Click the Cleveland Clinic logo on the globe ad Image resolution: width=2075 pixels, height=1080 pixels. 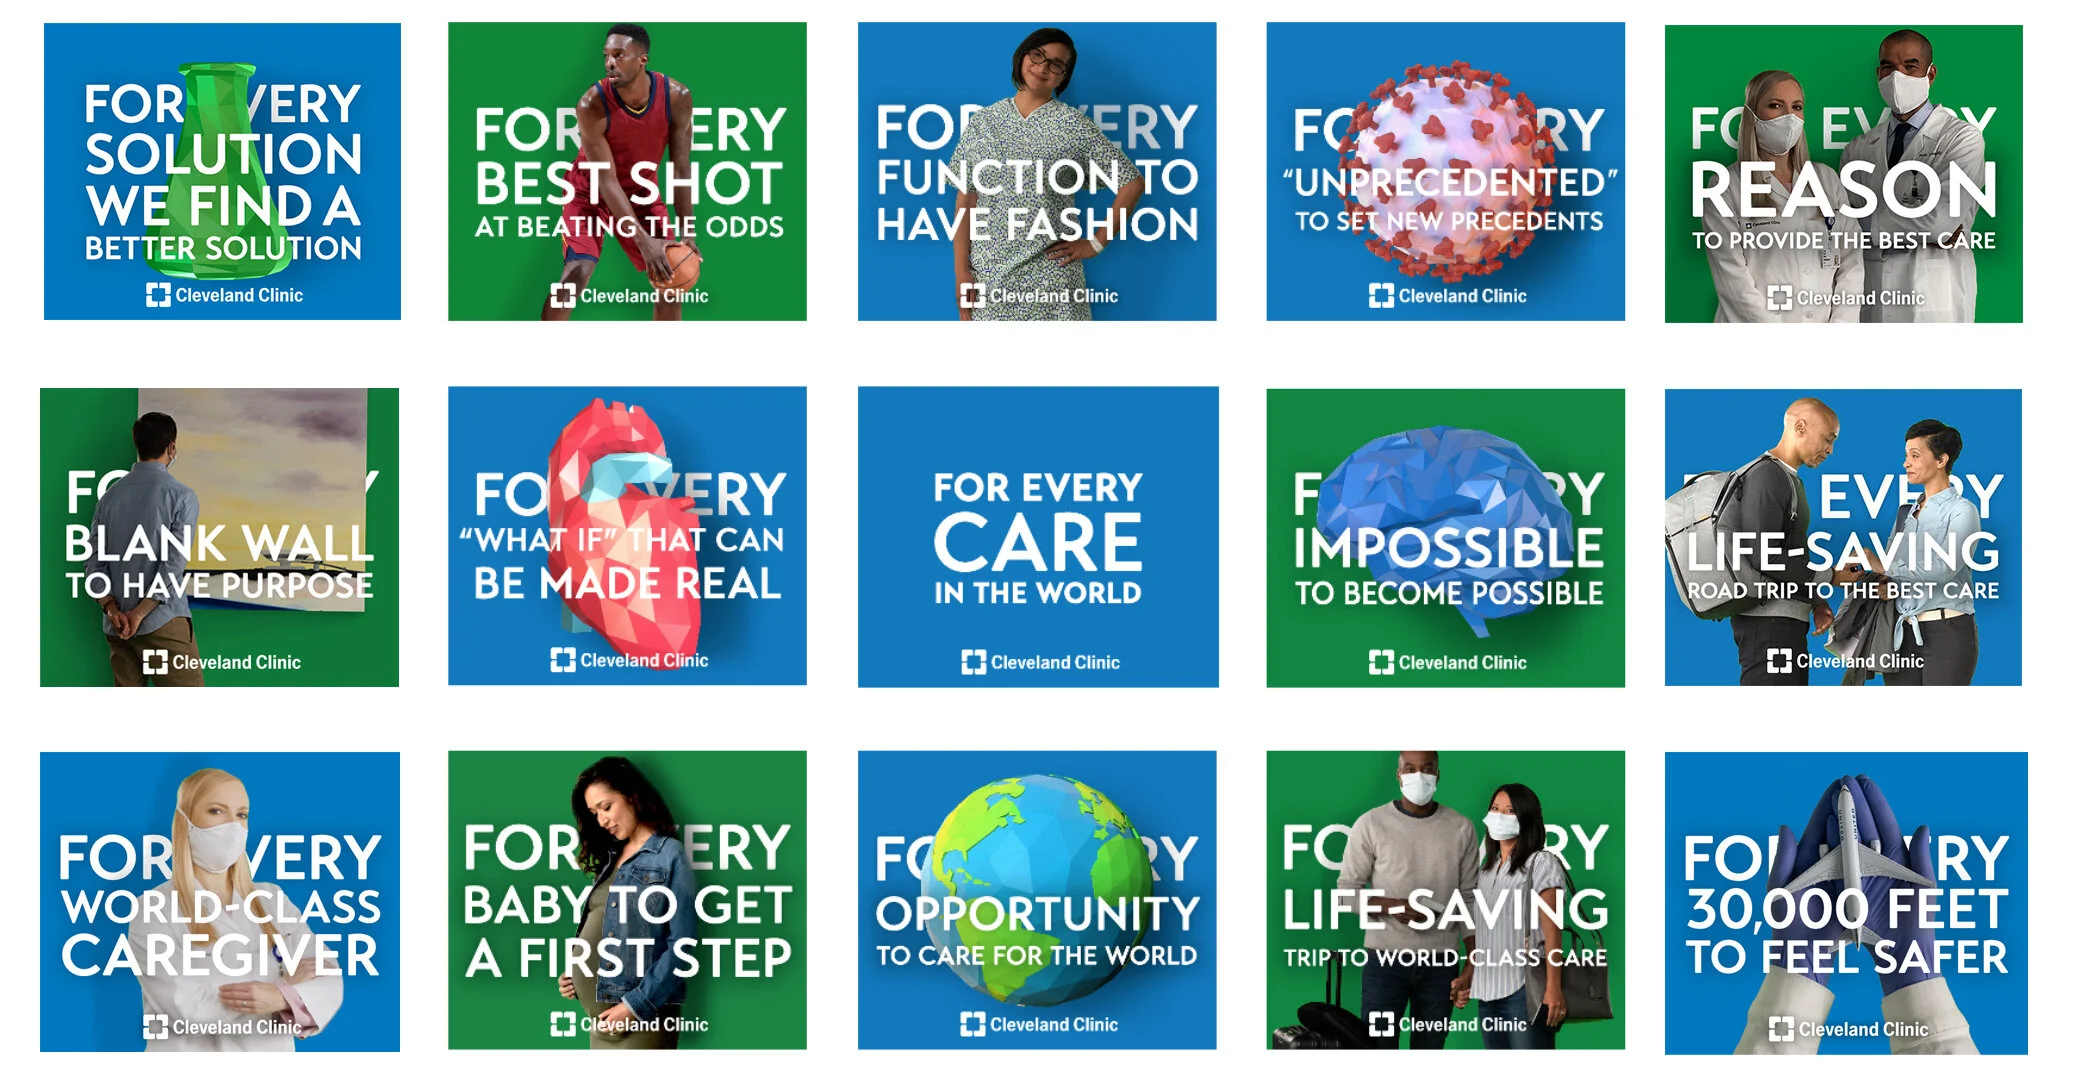[x=1039, y=1024]
